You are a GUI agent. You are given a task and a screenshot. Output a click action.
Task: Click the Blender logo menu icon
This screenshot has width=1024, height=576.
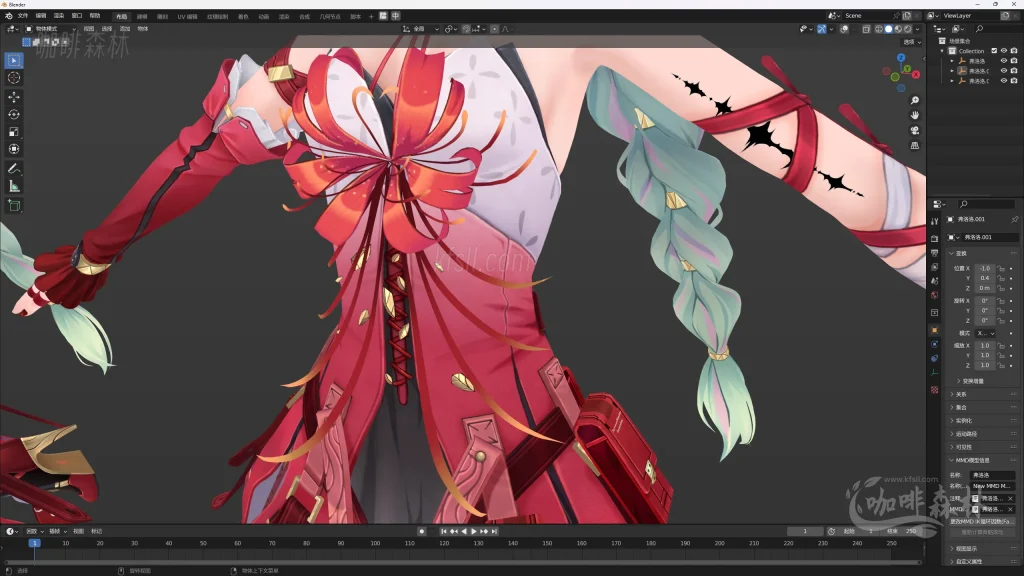coord(8,16)
